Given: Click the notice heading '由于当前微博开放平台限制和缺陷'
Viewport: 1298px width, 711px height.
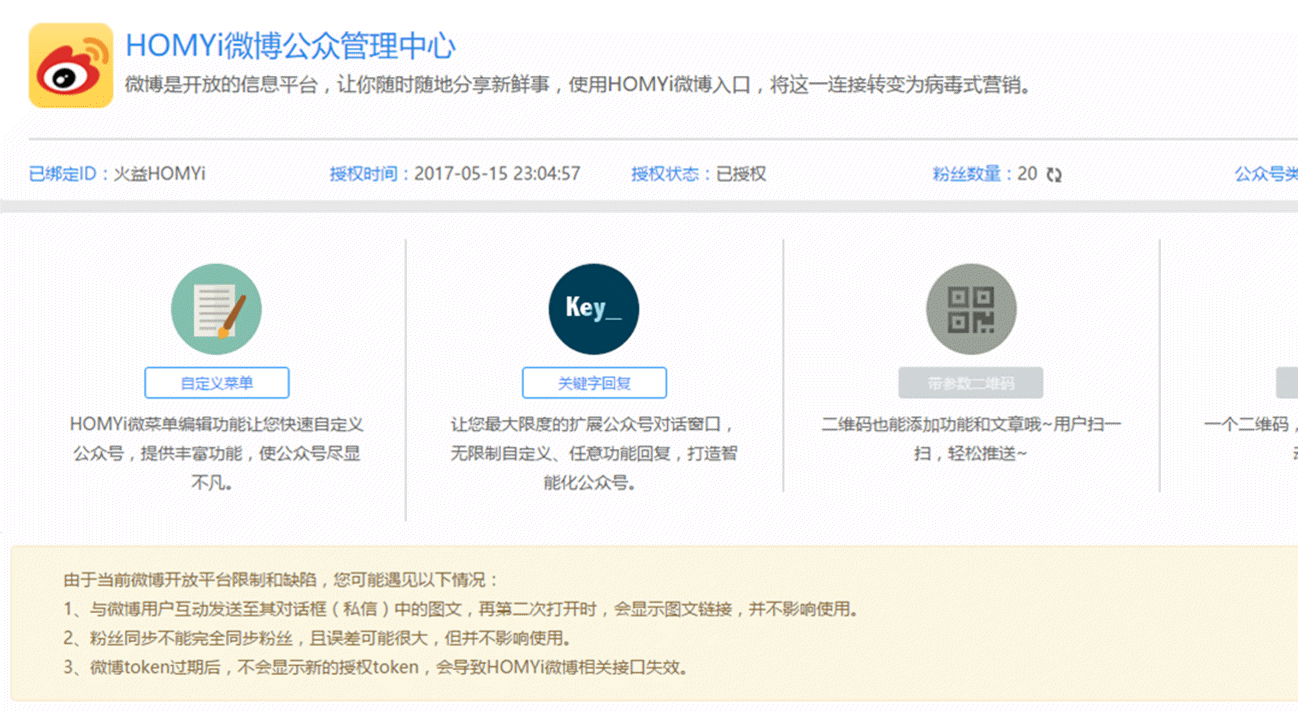Looking at the screenshot, I should 281,580.
